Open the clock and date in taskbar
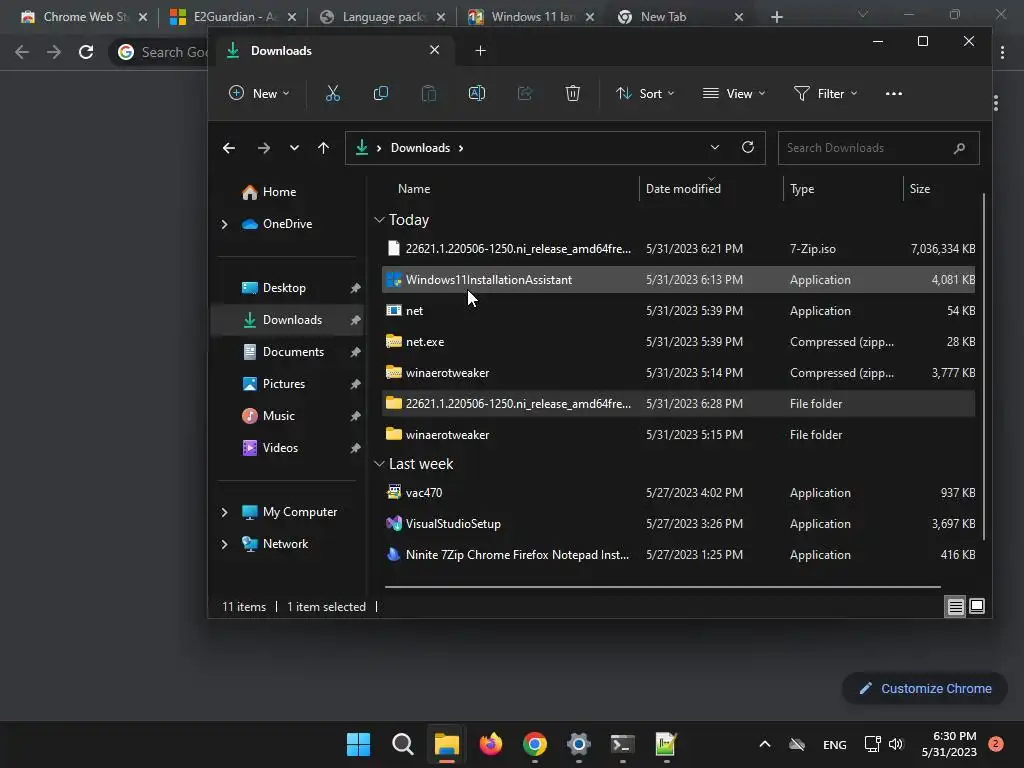Screen dimensions: 1024x768 pos(949,744)
